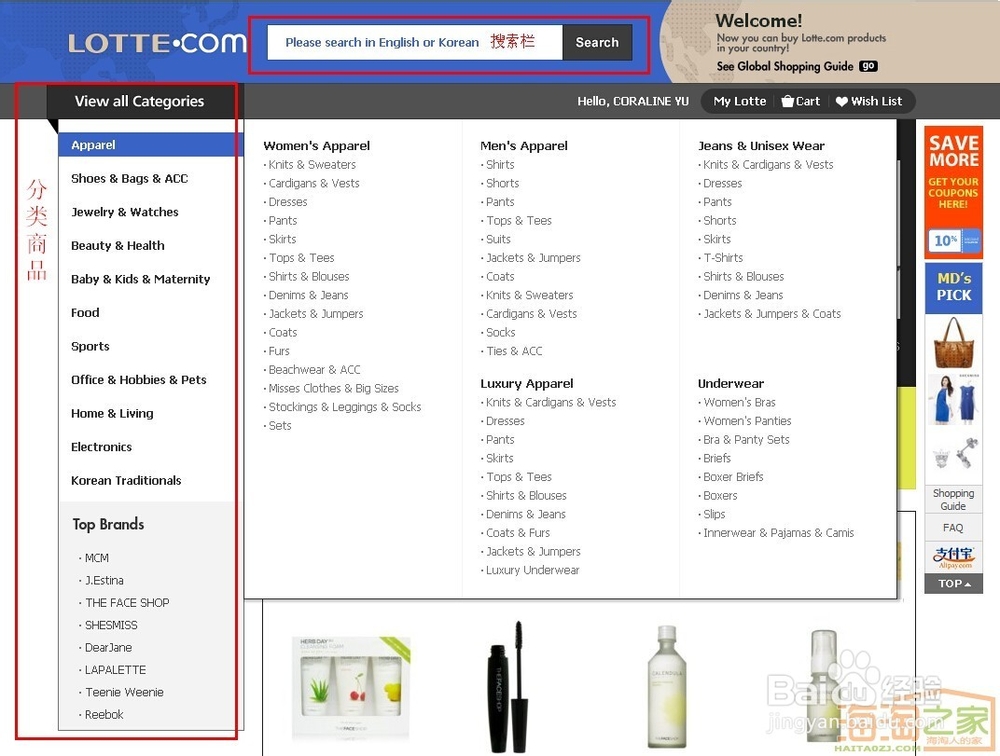
Task: Open Coats & Furs link
Action: click(x=518, y=533)
